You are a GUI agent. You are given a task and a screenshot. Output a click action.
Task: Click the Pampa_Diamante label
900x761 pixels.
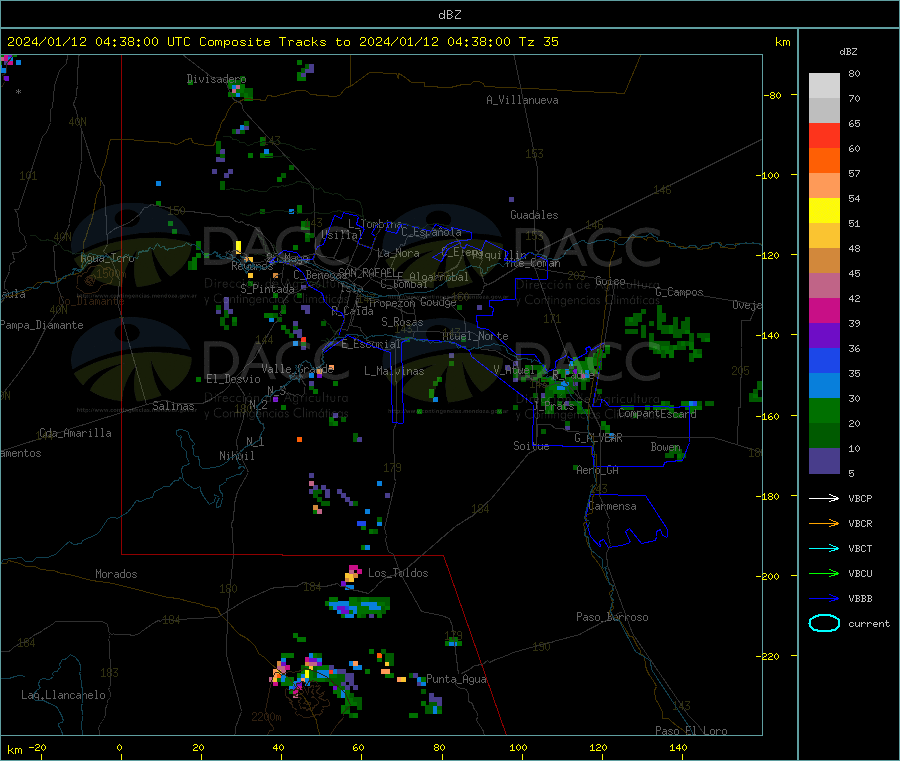click(x=41, y=325)
